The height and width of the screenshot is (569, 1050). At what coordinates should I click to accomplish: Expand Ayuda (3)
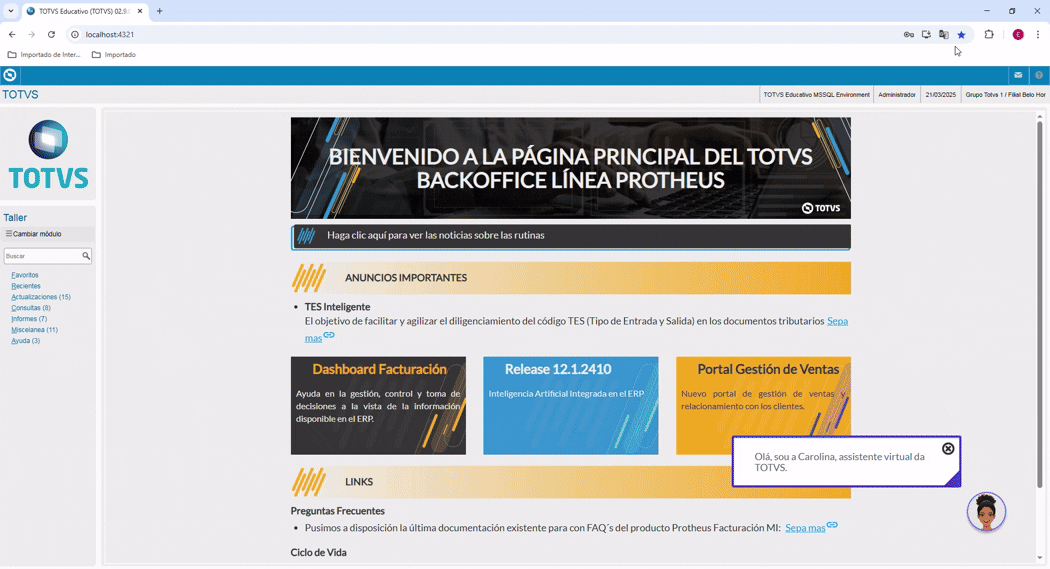tap(25, 341)
